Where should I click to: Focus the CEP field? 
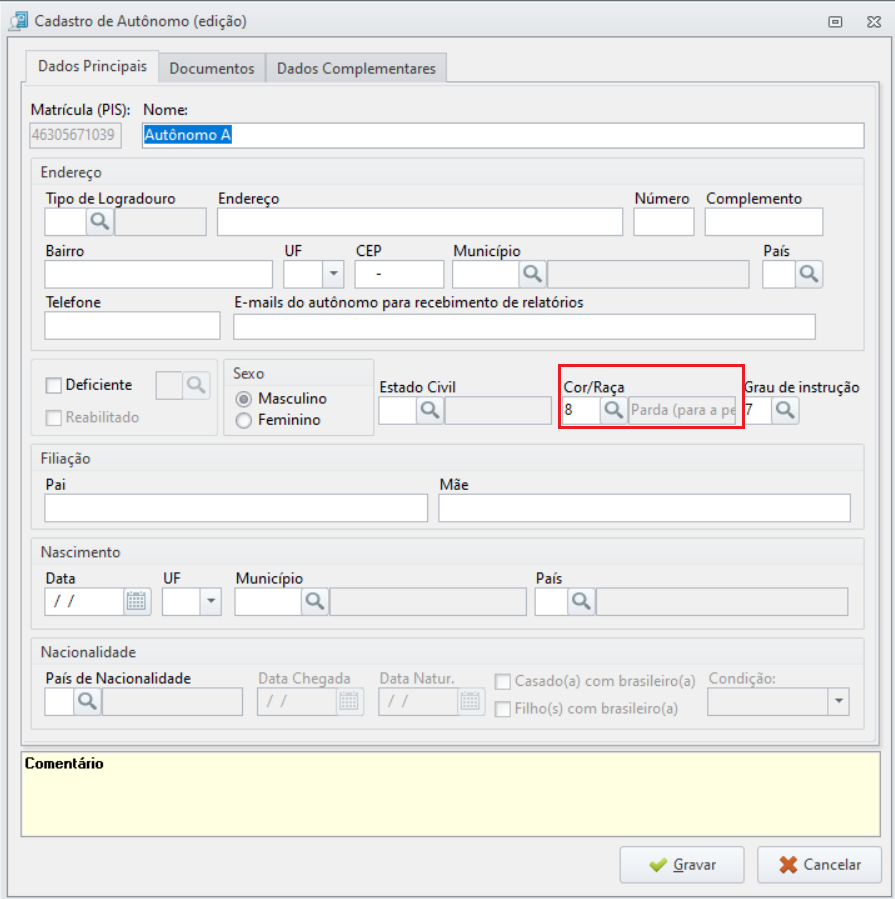click(399, 275)
